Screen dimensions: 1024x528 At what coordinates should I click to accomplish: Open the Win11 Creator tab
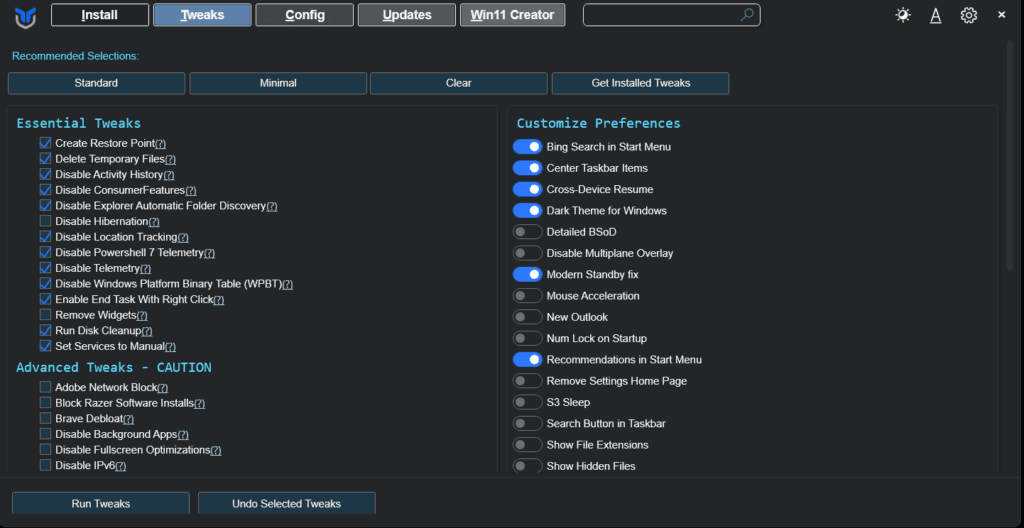point(512,15)
